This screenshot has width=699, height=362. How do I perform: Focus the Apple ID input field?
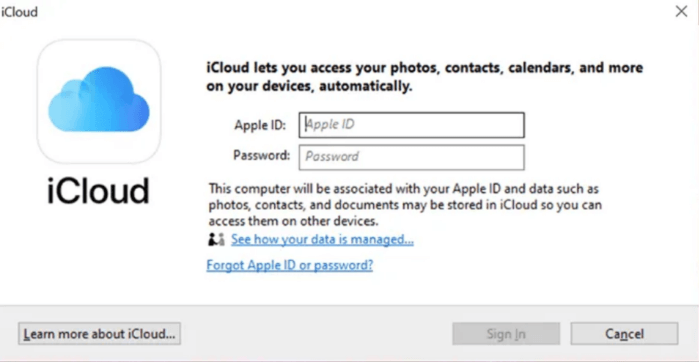point(411,125)
